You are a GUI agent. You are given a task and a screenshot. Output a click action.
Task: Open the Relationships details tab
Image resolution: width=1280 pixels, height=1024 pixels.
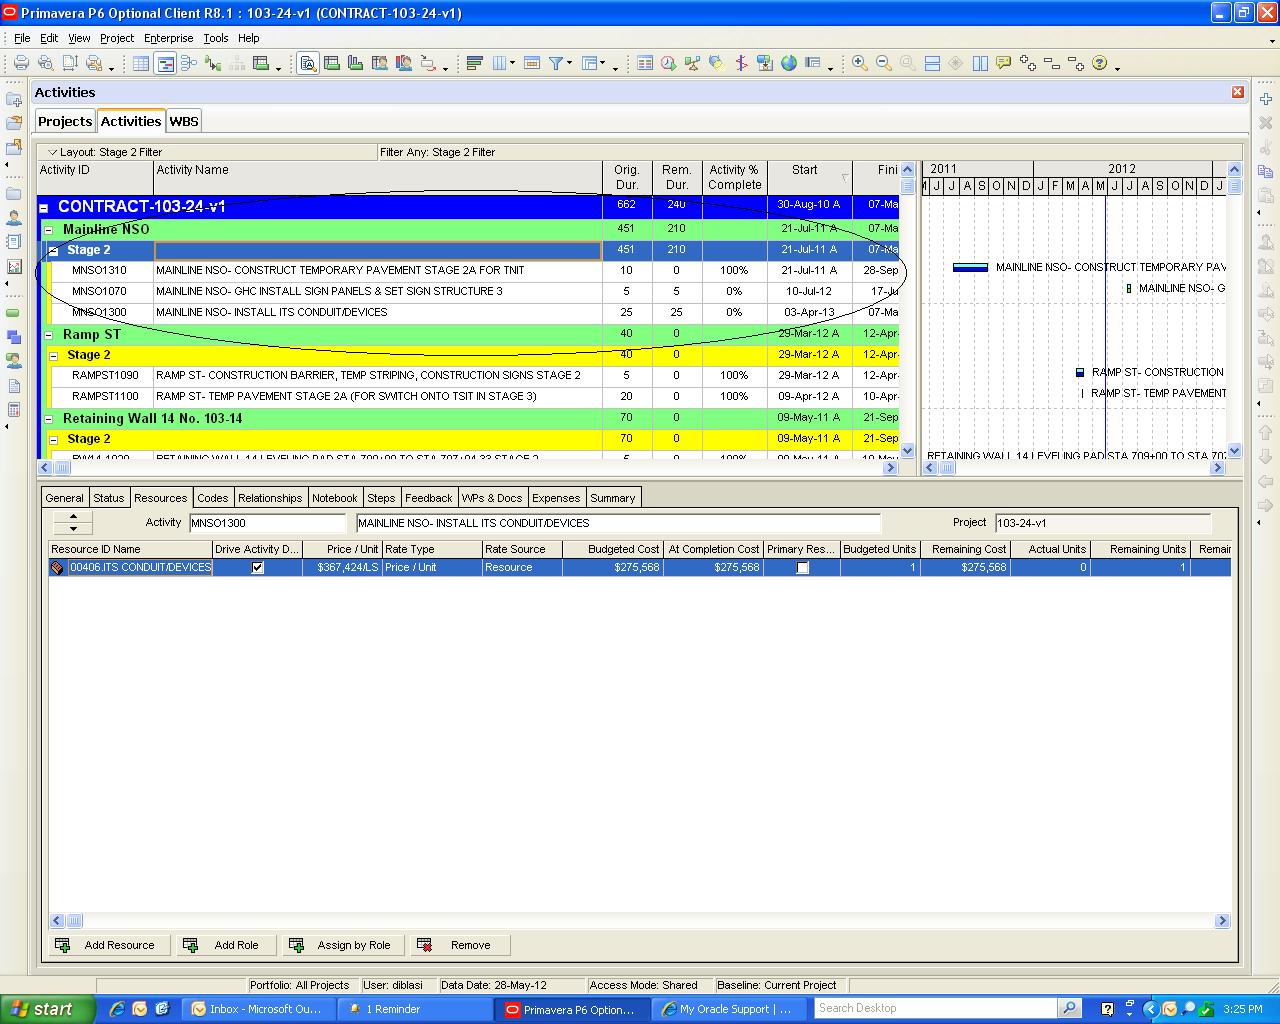[x=270, y=498]
